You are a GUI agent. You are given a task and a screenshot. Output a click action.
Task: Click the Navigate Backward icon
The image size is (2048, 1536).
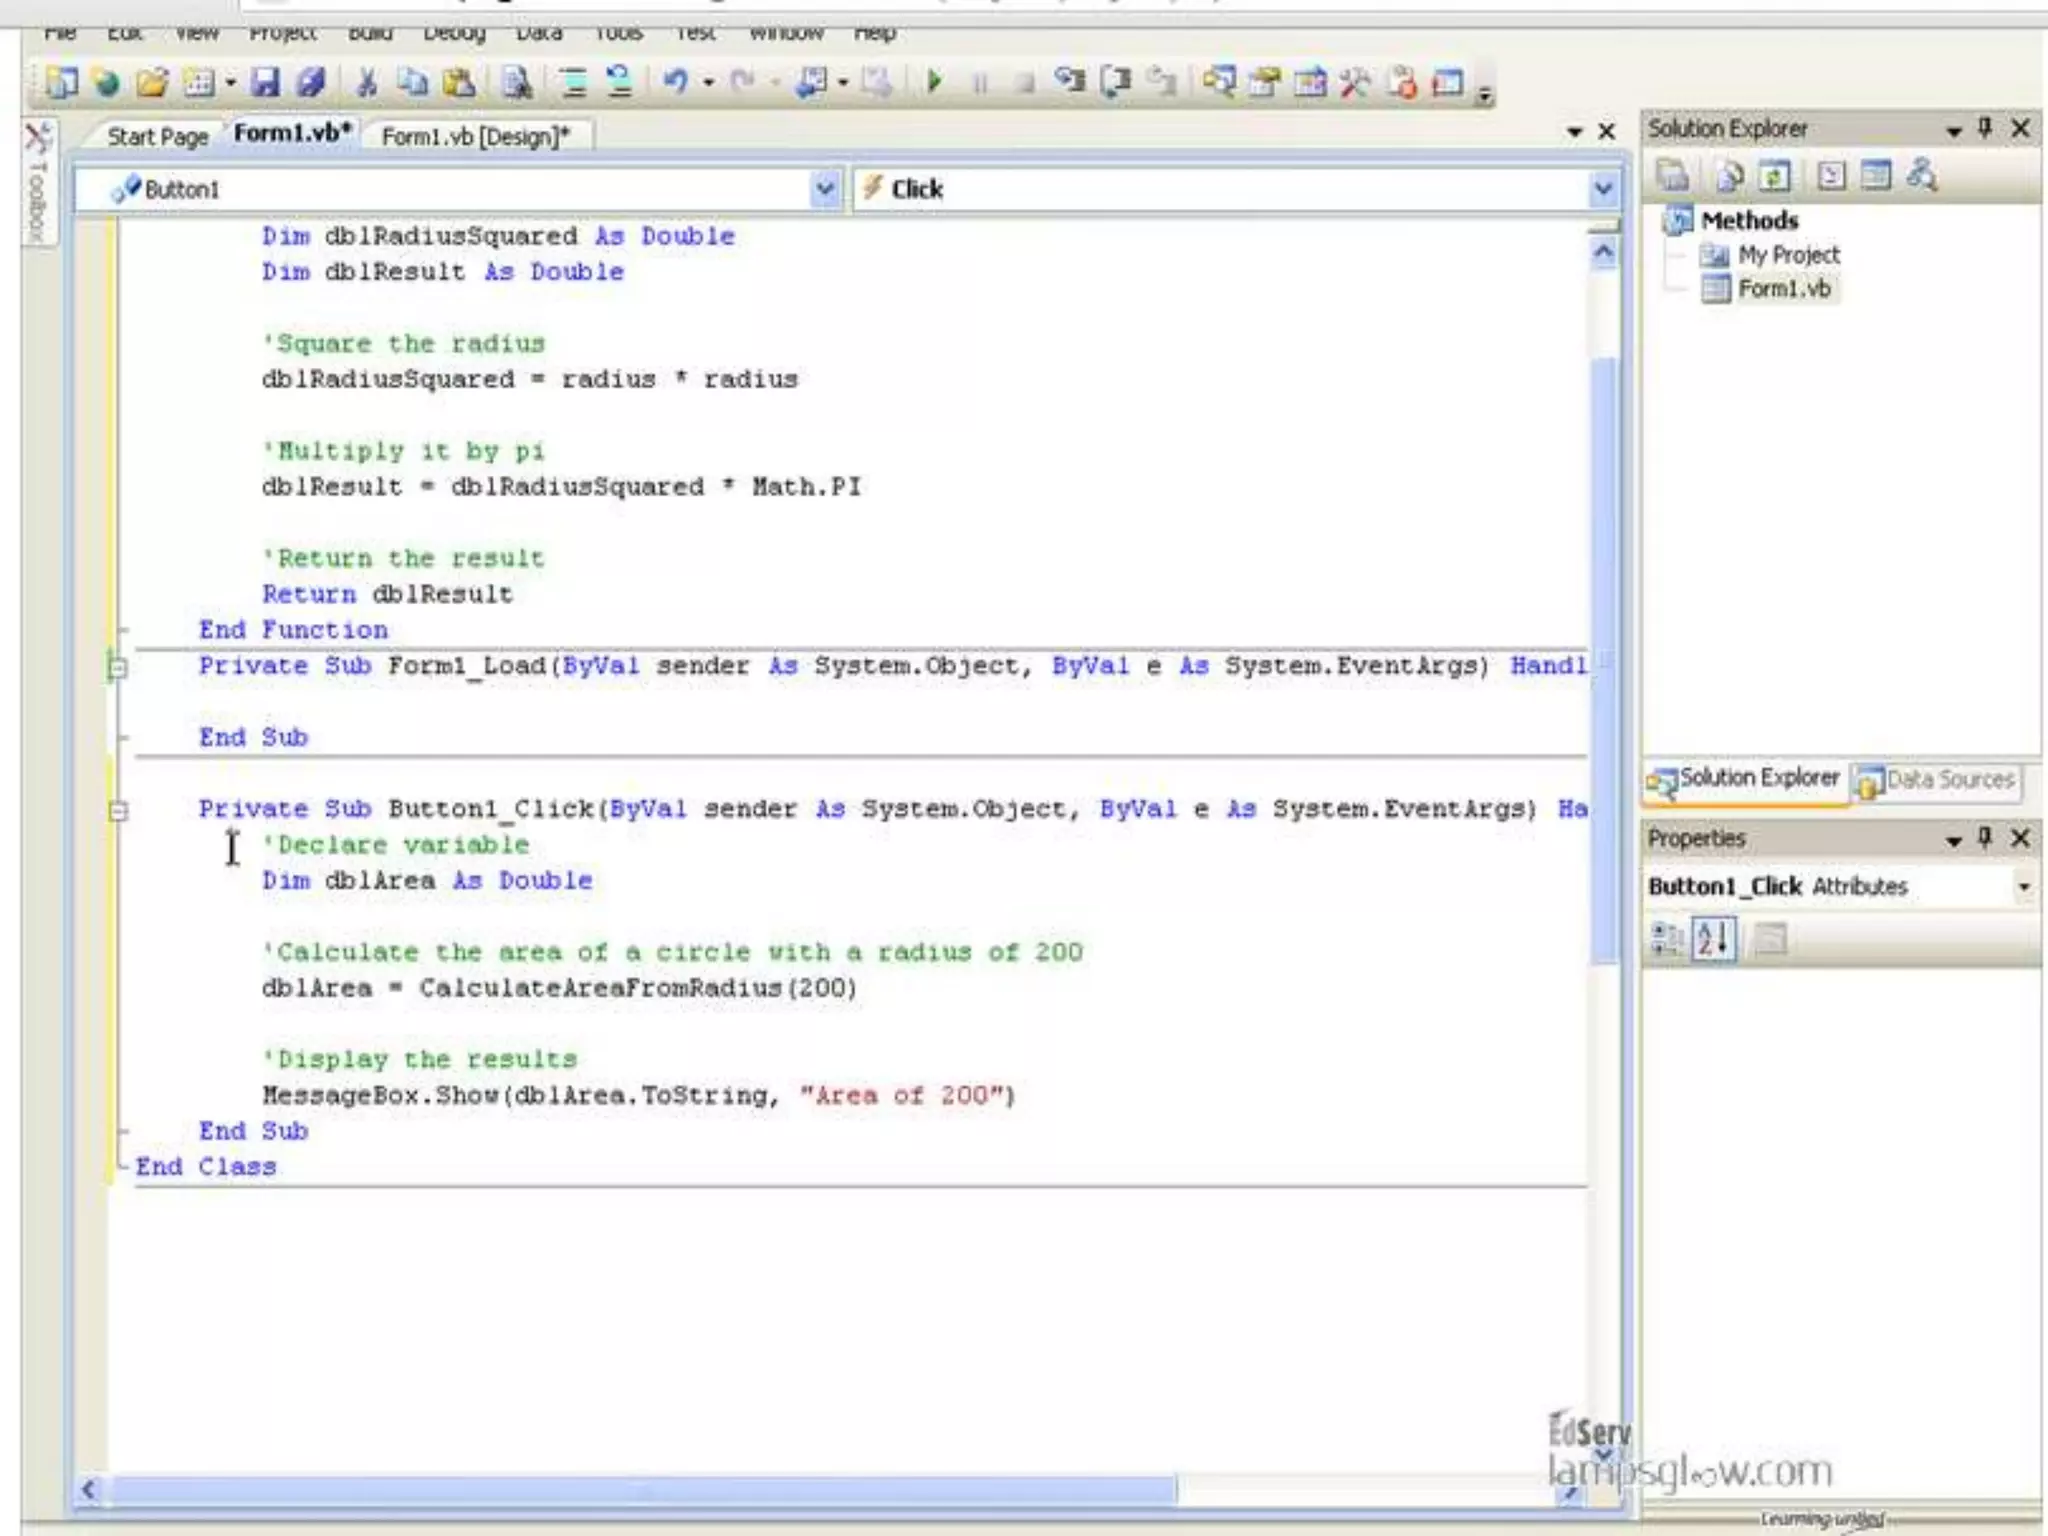[811, 82]
